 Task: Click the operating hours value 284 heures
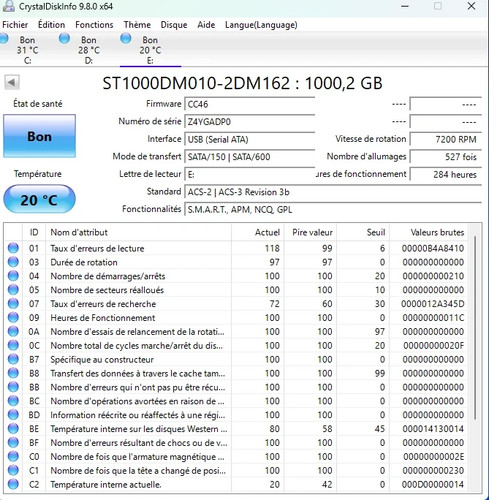click(x=446, y=174)
